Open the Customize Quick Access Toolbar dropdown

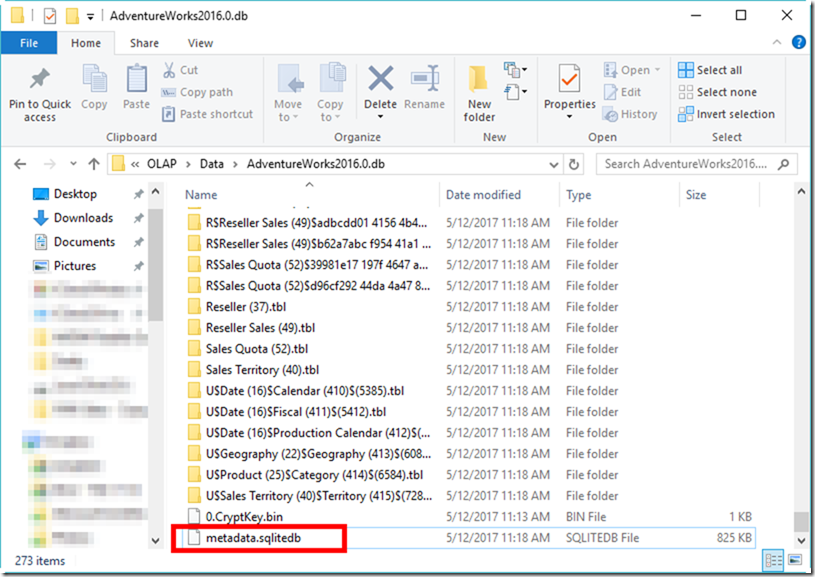pyautogui.click(x=90, y=17)
